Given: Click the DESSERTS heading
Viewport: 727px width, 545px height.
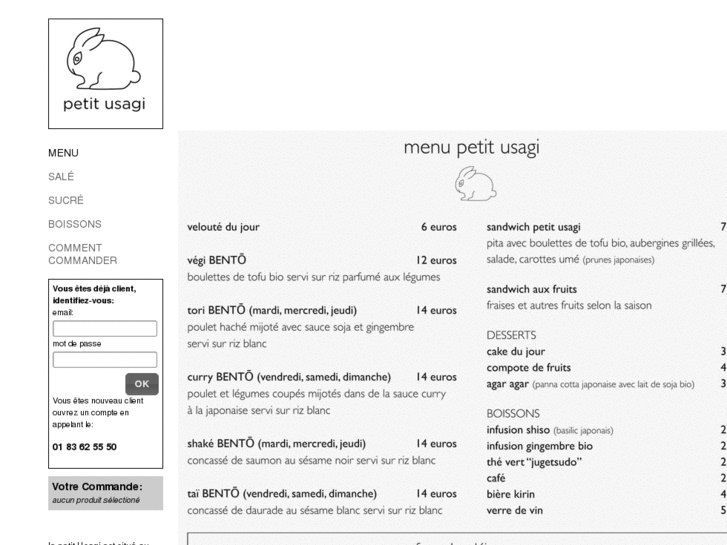Looking at the screenshot, I should tap(511, 335).
